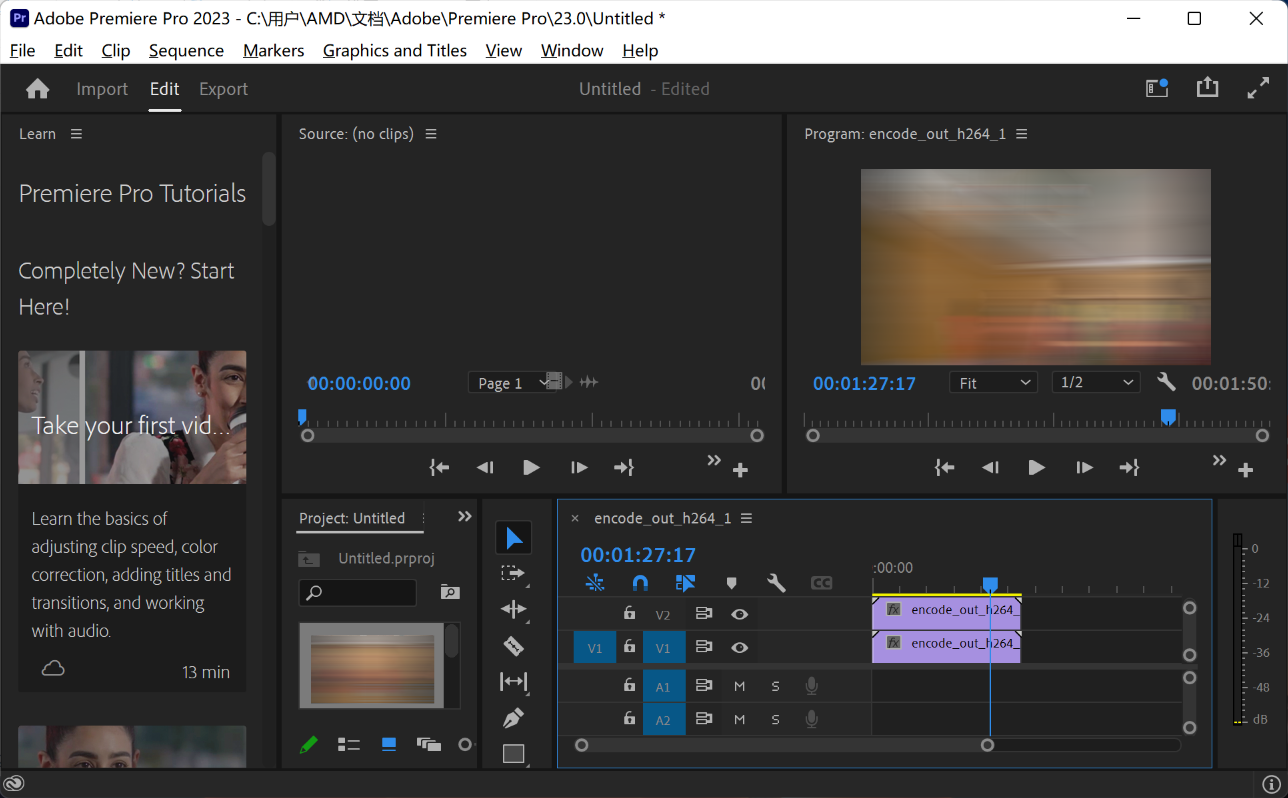Toggle V2 track output eye icon

739,614
